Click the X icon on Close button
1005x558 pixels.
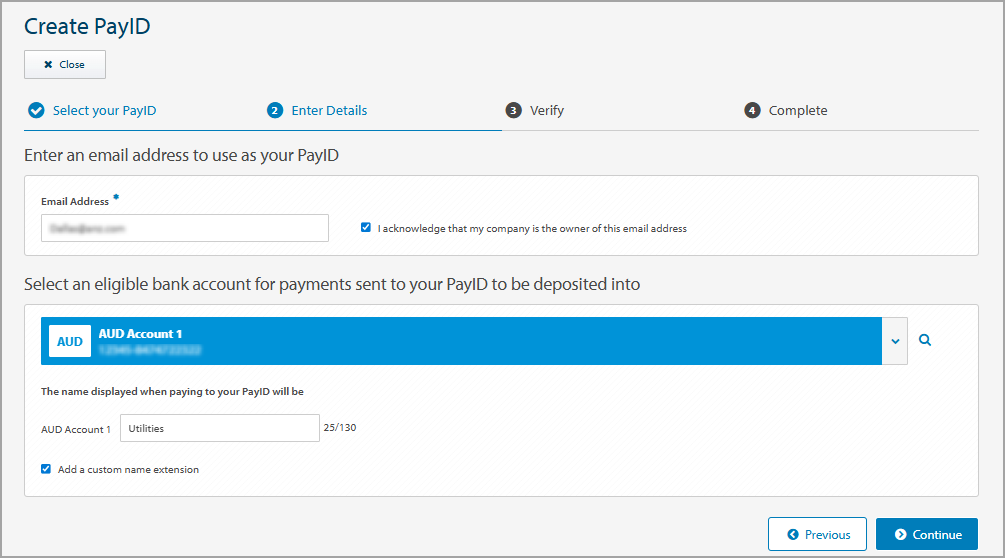coord(48,65)
